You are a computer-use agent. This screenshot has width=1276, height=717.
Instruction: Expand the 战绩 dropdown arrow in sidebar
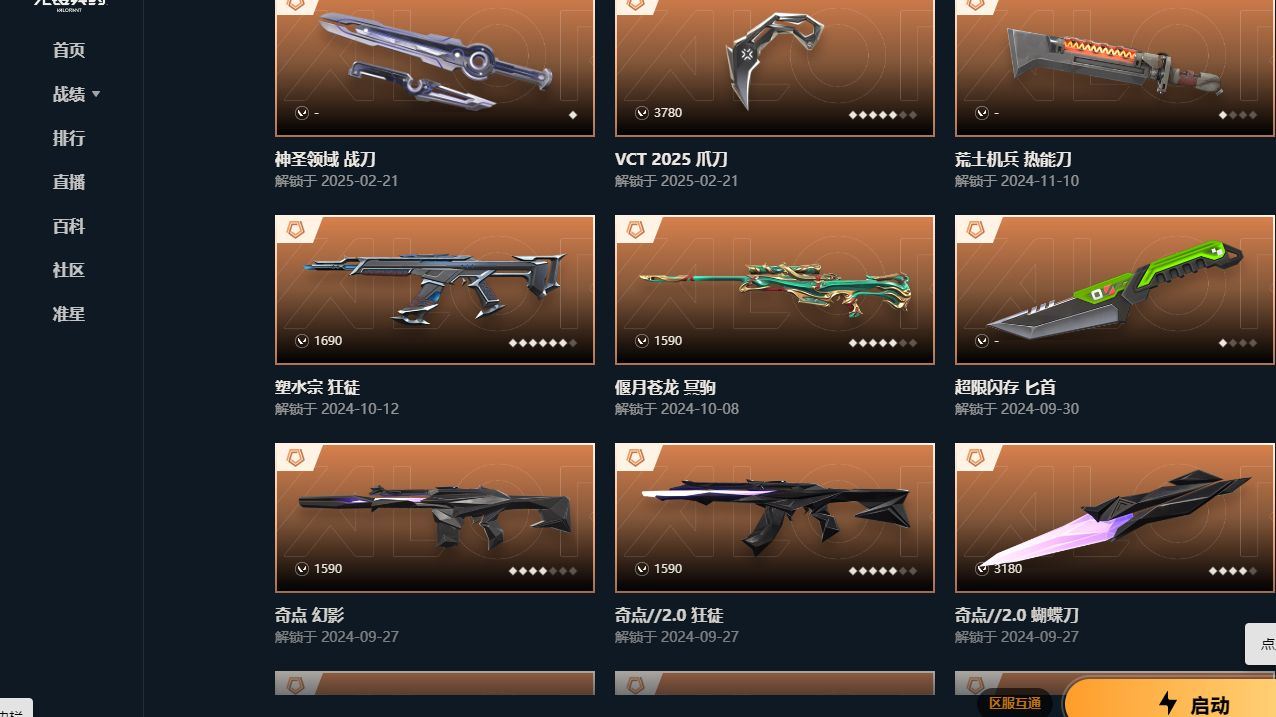(x=96, y=94)
